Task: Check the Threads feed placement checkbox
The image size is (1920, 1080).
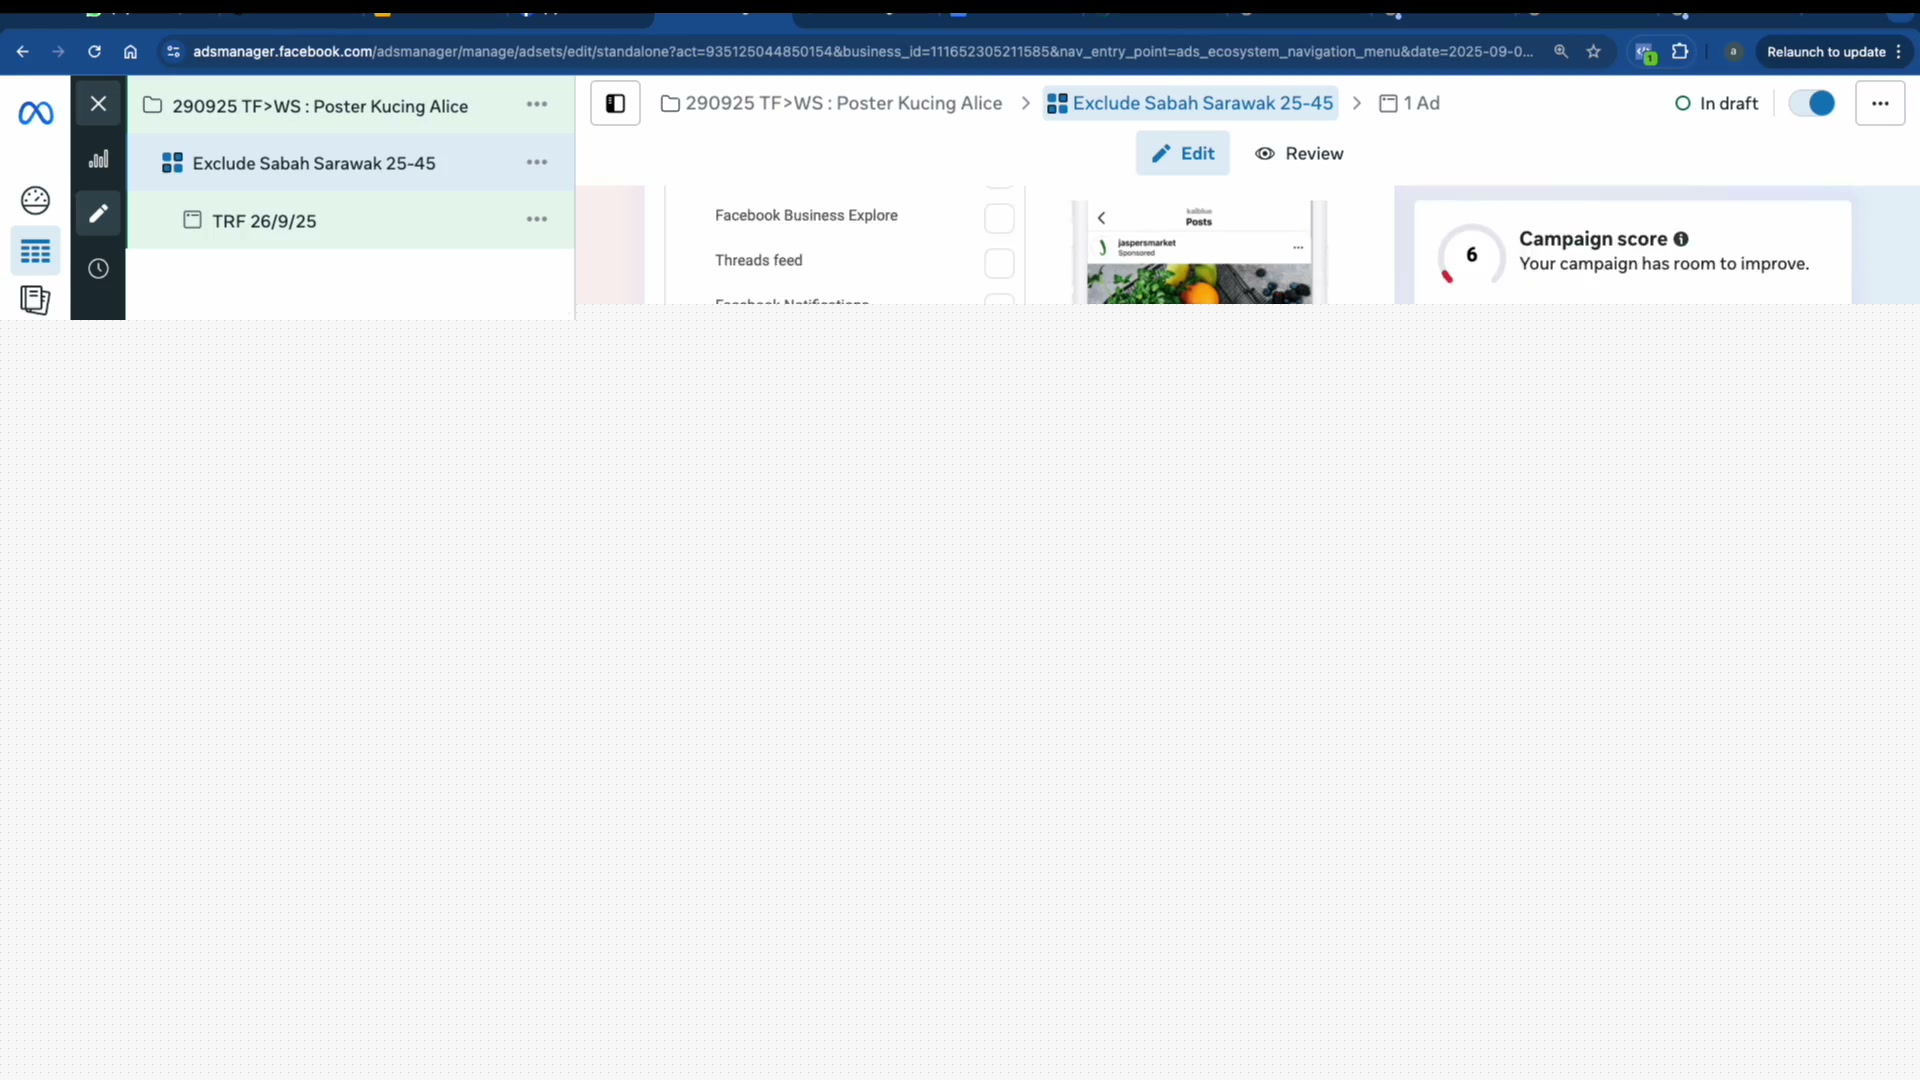Action: [x=999, y=263]
